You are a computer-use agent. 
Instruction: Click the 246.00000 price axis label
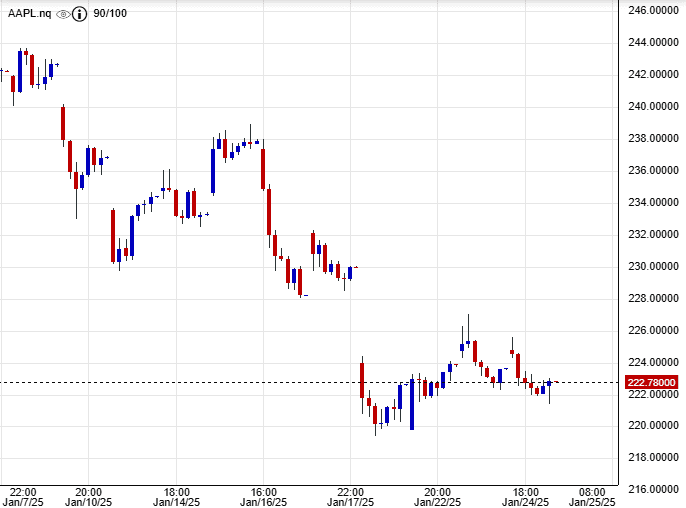(x=651, y=10)
